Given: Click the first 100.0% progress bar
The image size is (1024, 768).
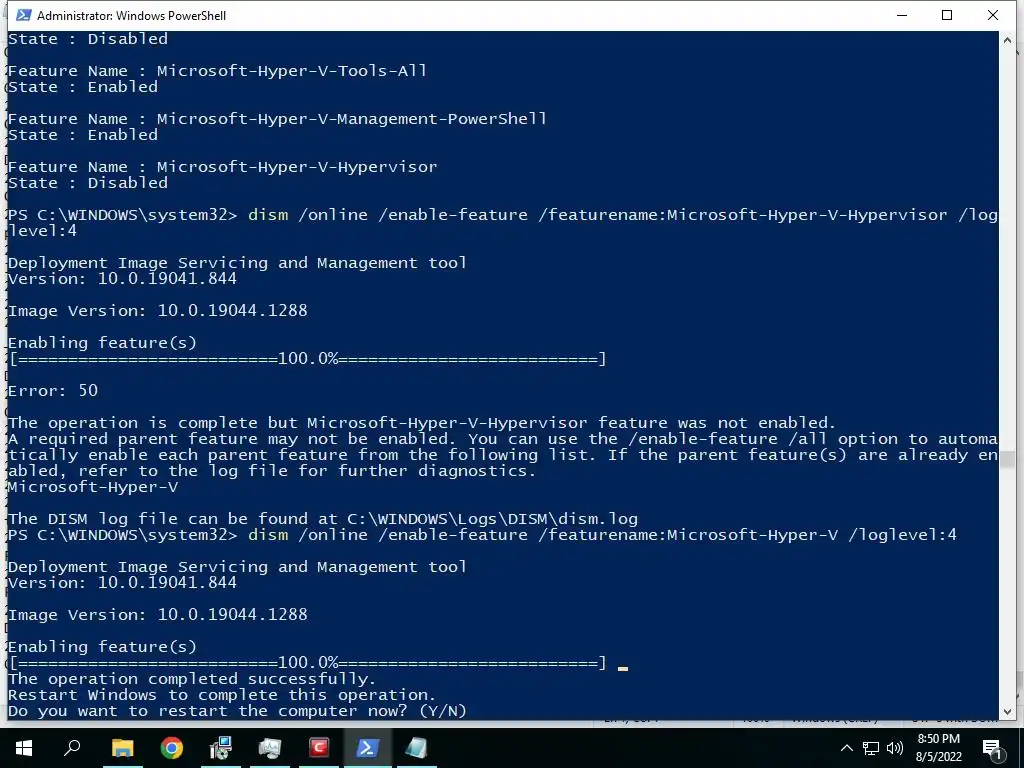Looking at the screenshot, I should coord(307,359).
